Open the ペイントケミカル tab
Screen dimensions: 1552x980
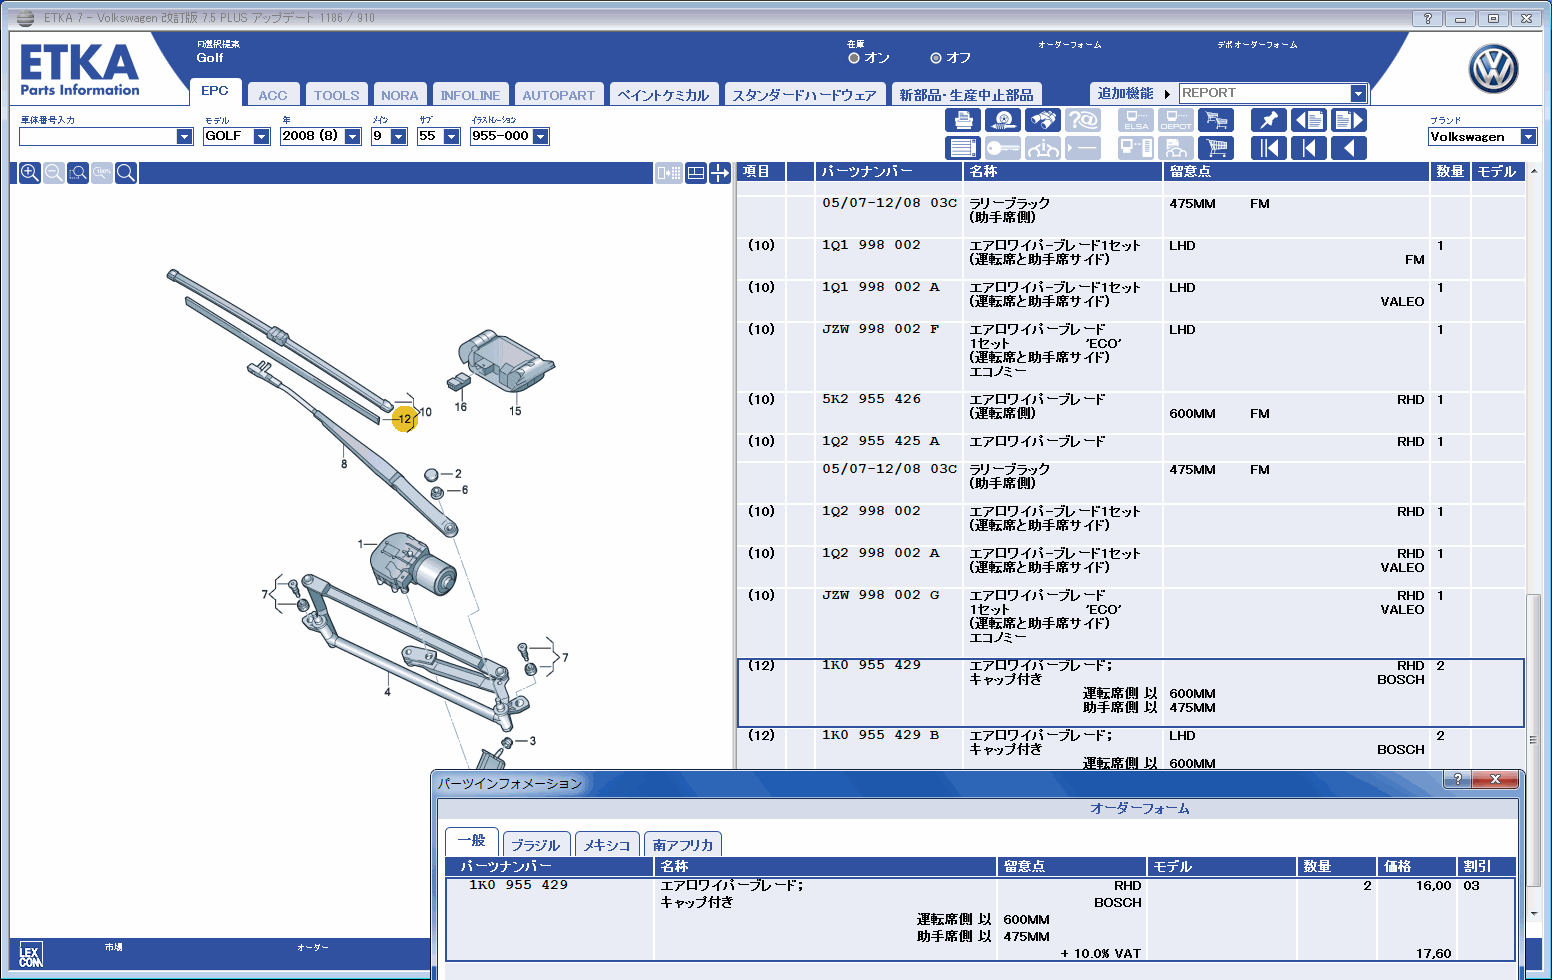pyautogui.click(x=663, y=95)
